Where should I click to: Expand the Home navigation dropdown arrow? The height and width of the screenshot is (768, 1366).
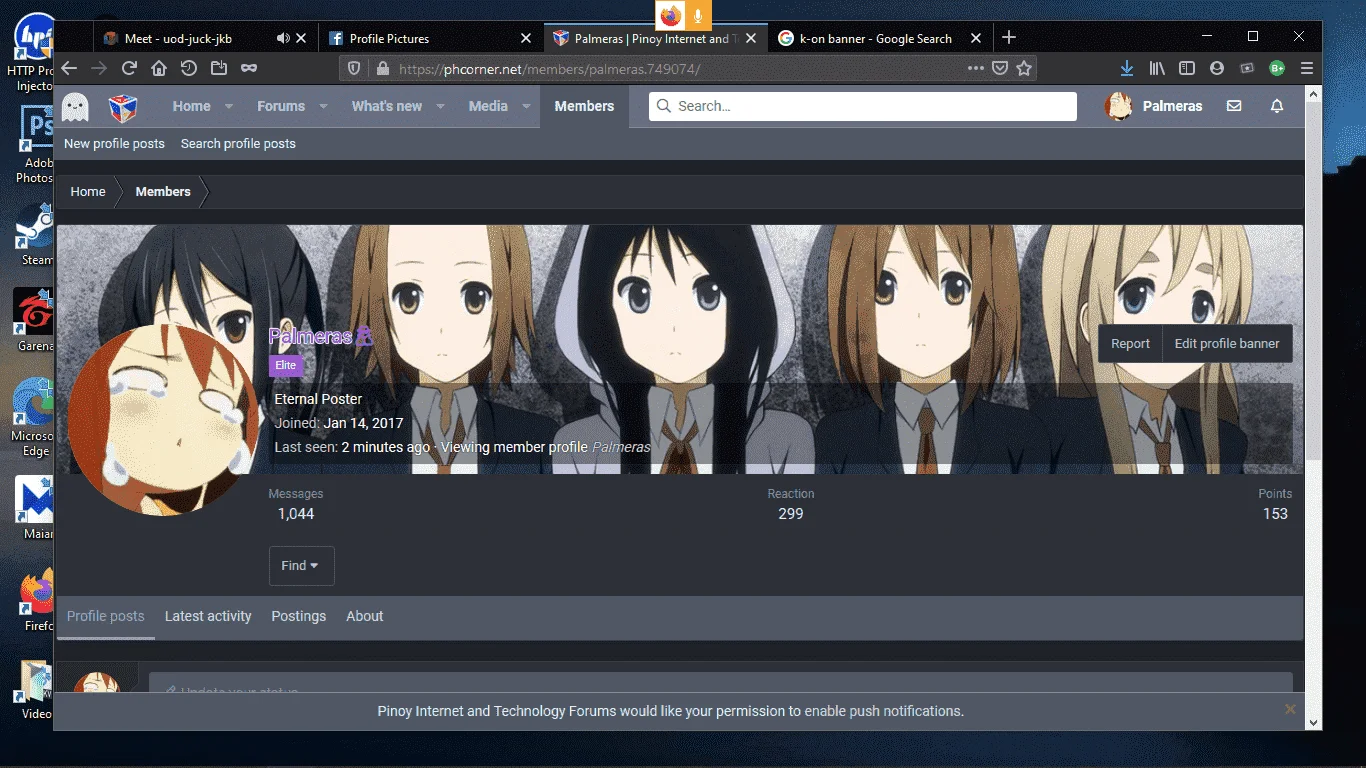[229, 106]
